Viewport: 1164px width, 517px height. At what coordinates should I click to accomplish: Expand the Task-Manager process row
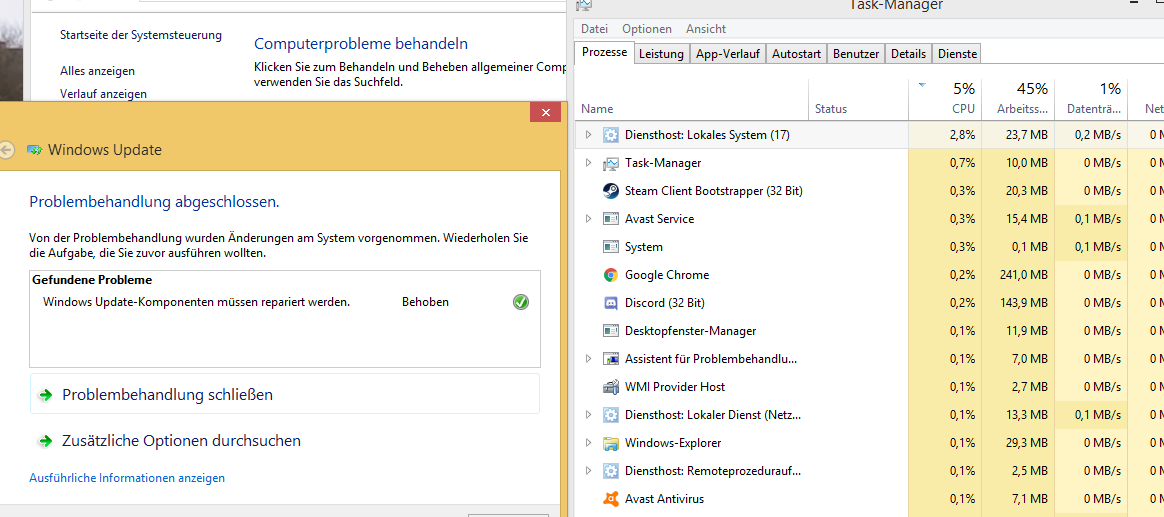(588, 163)
